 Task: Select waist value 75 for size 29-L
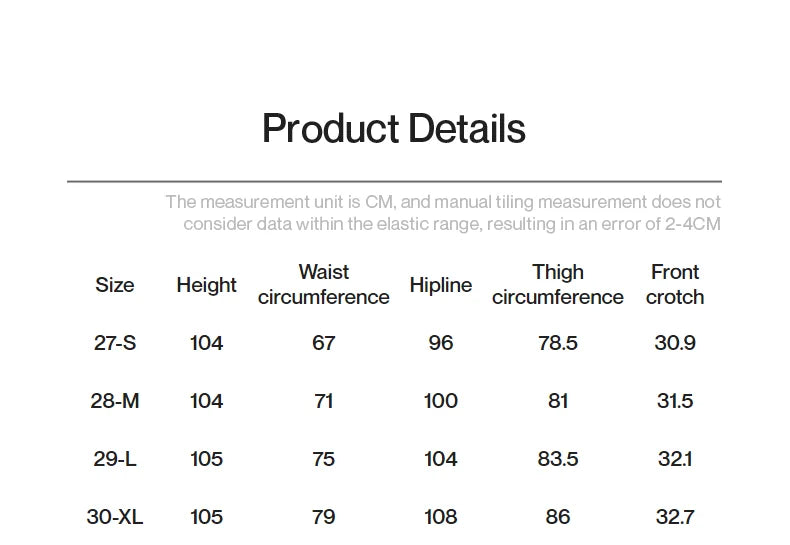(x=323, y=459)
